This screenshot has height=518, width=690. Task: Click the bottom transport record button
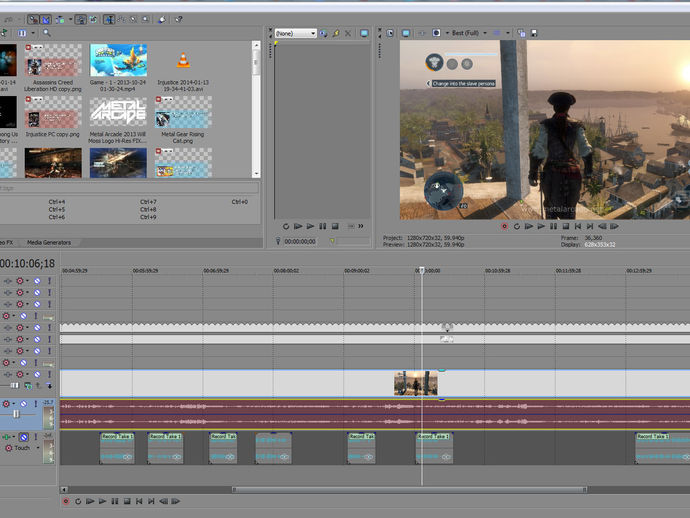[66, 501]
